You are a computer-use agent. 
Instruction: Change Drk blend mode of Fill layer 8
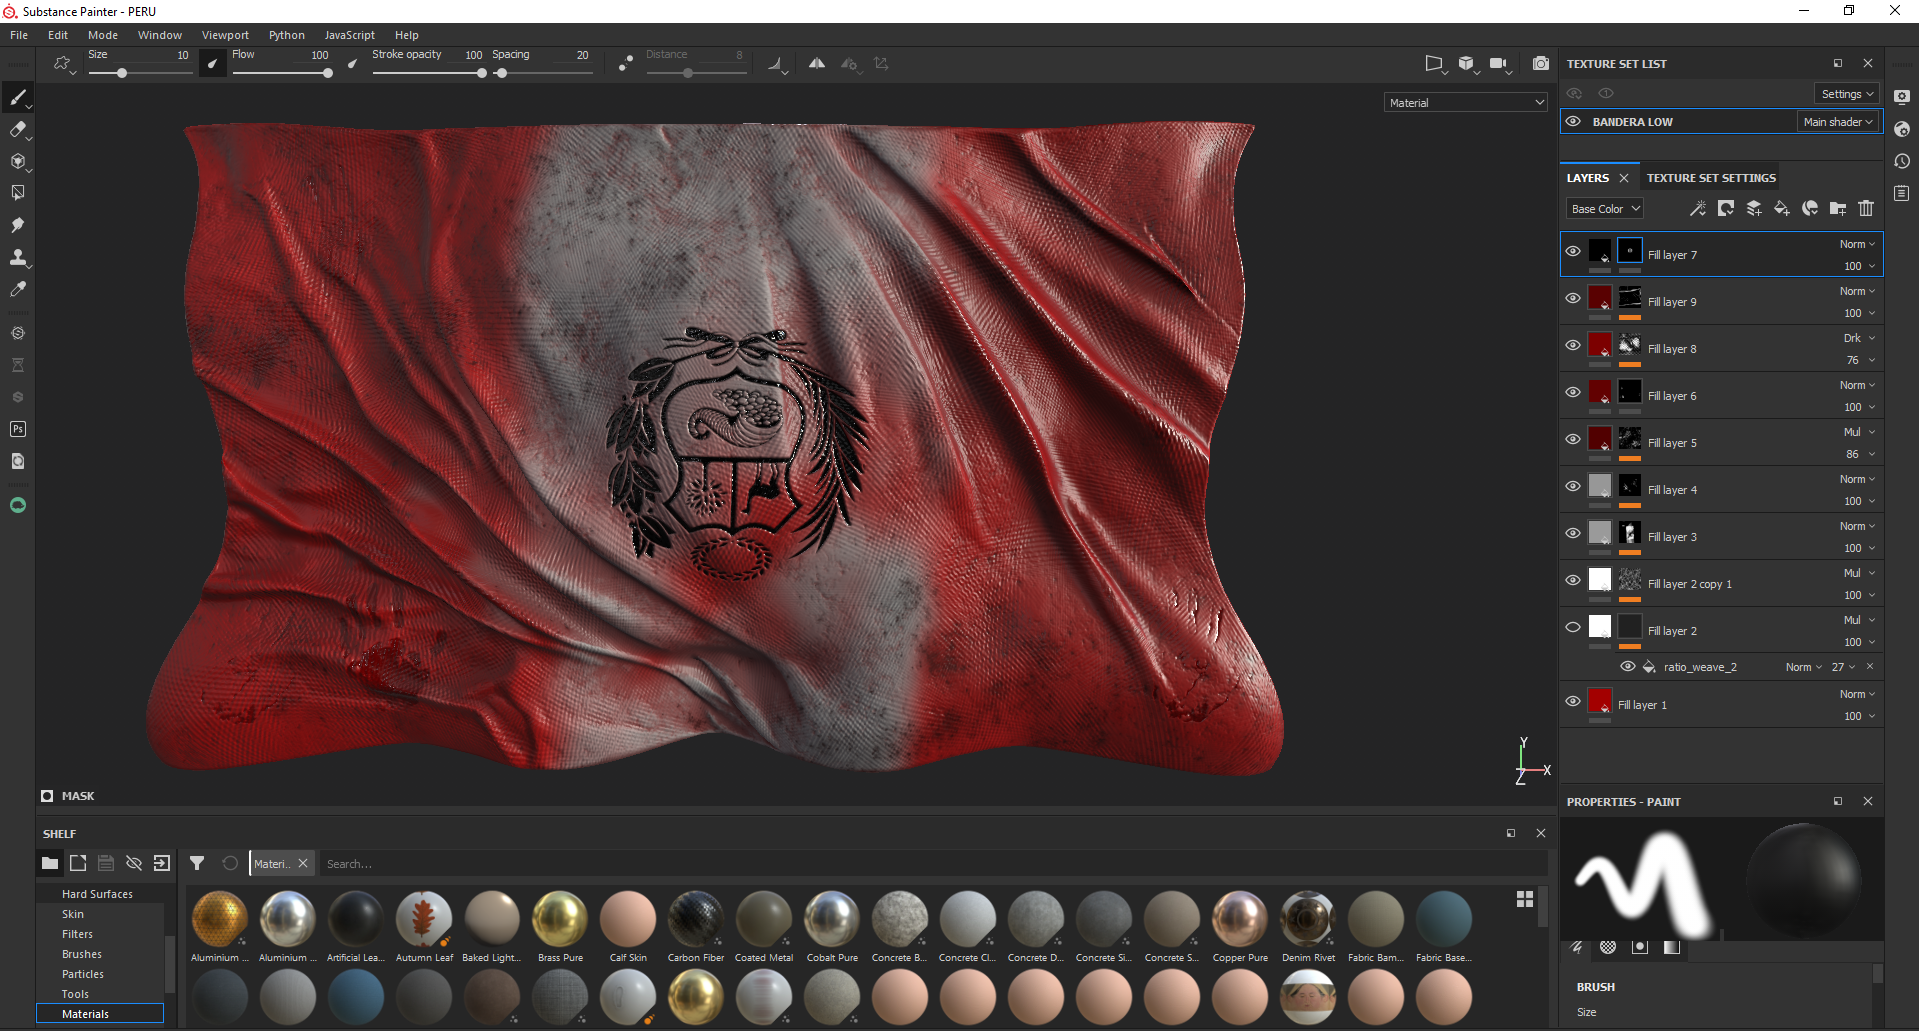[1859, 338]
